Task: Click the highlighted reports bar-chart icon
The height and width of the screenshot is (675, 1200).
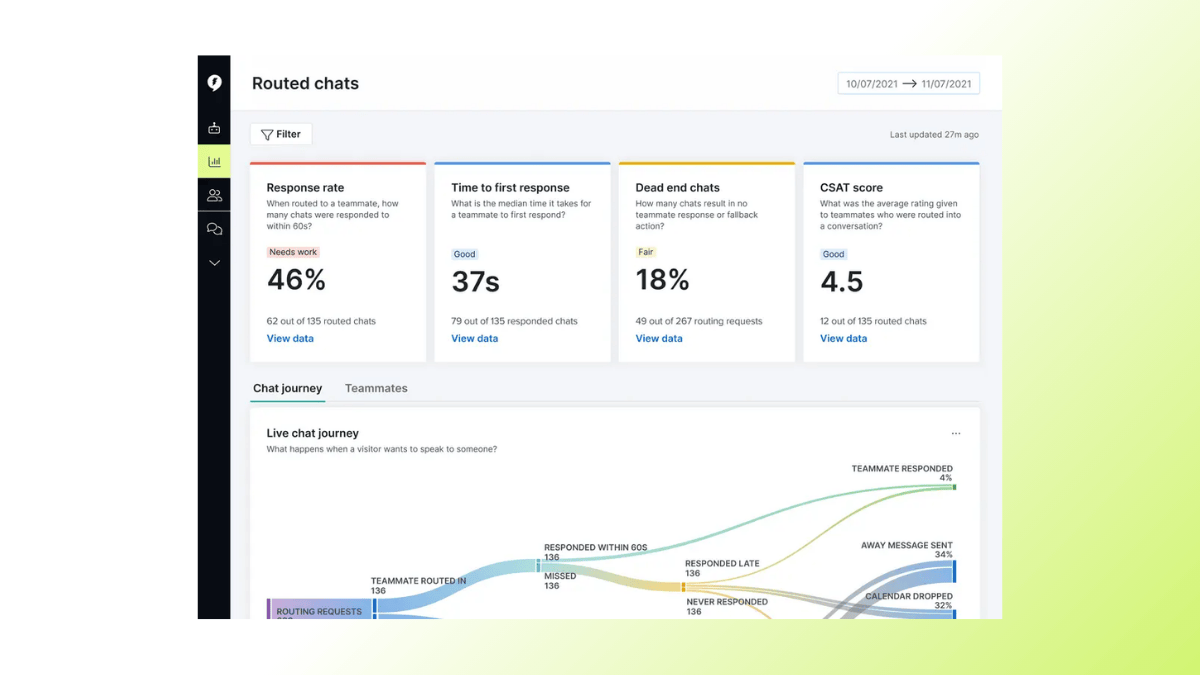Action: tap(214, 160)
